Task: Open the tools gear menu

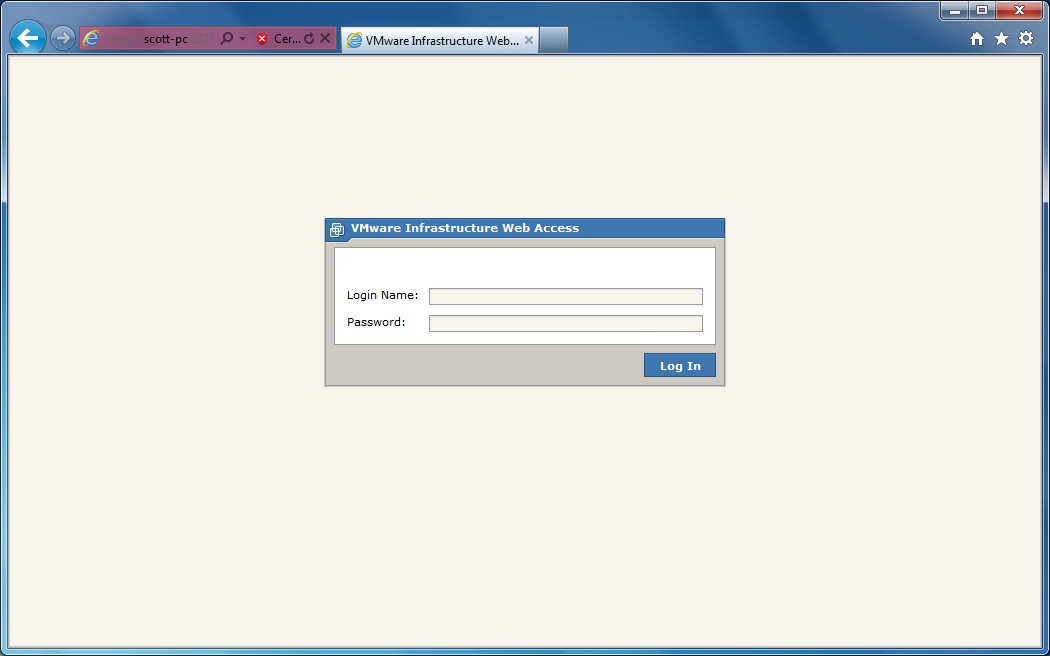Action: 1026,38
